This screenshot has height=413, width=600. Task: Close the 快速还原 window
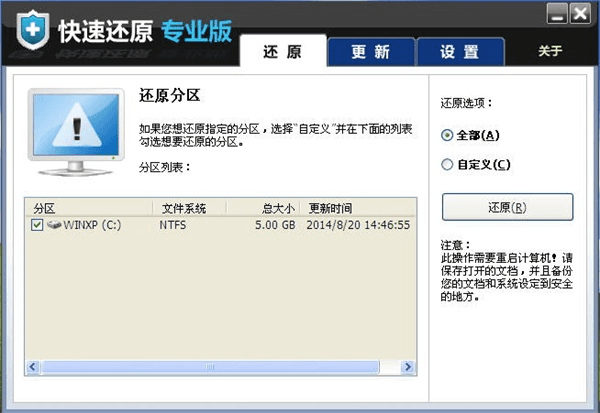[x=580, y=14]
